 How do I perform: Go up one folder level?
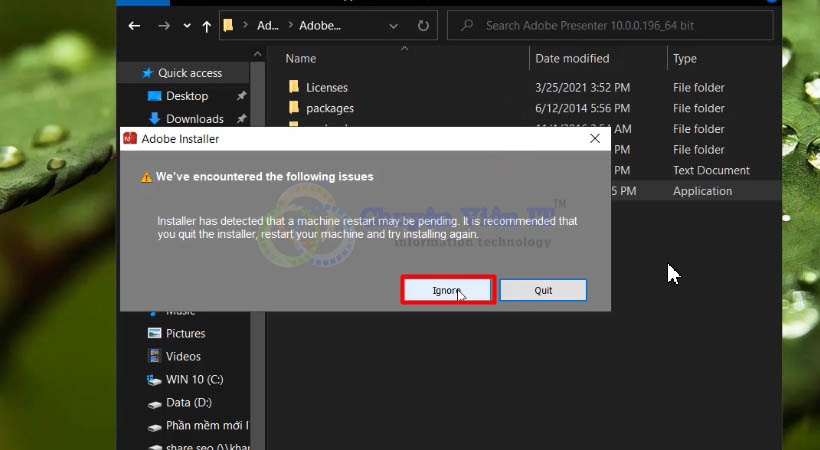(207, 26)
